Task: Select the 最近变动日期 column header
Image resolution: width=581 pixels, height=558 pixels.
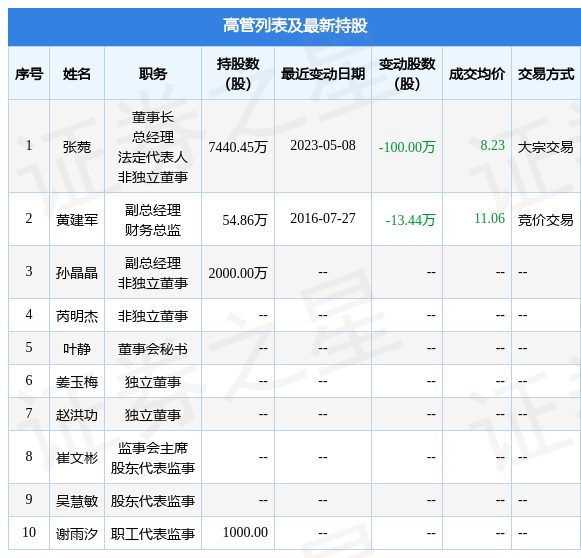Action: pyautogui.click(x=323, y=74)
